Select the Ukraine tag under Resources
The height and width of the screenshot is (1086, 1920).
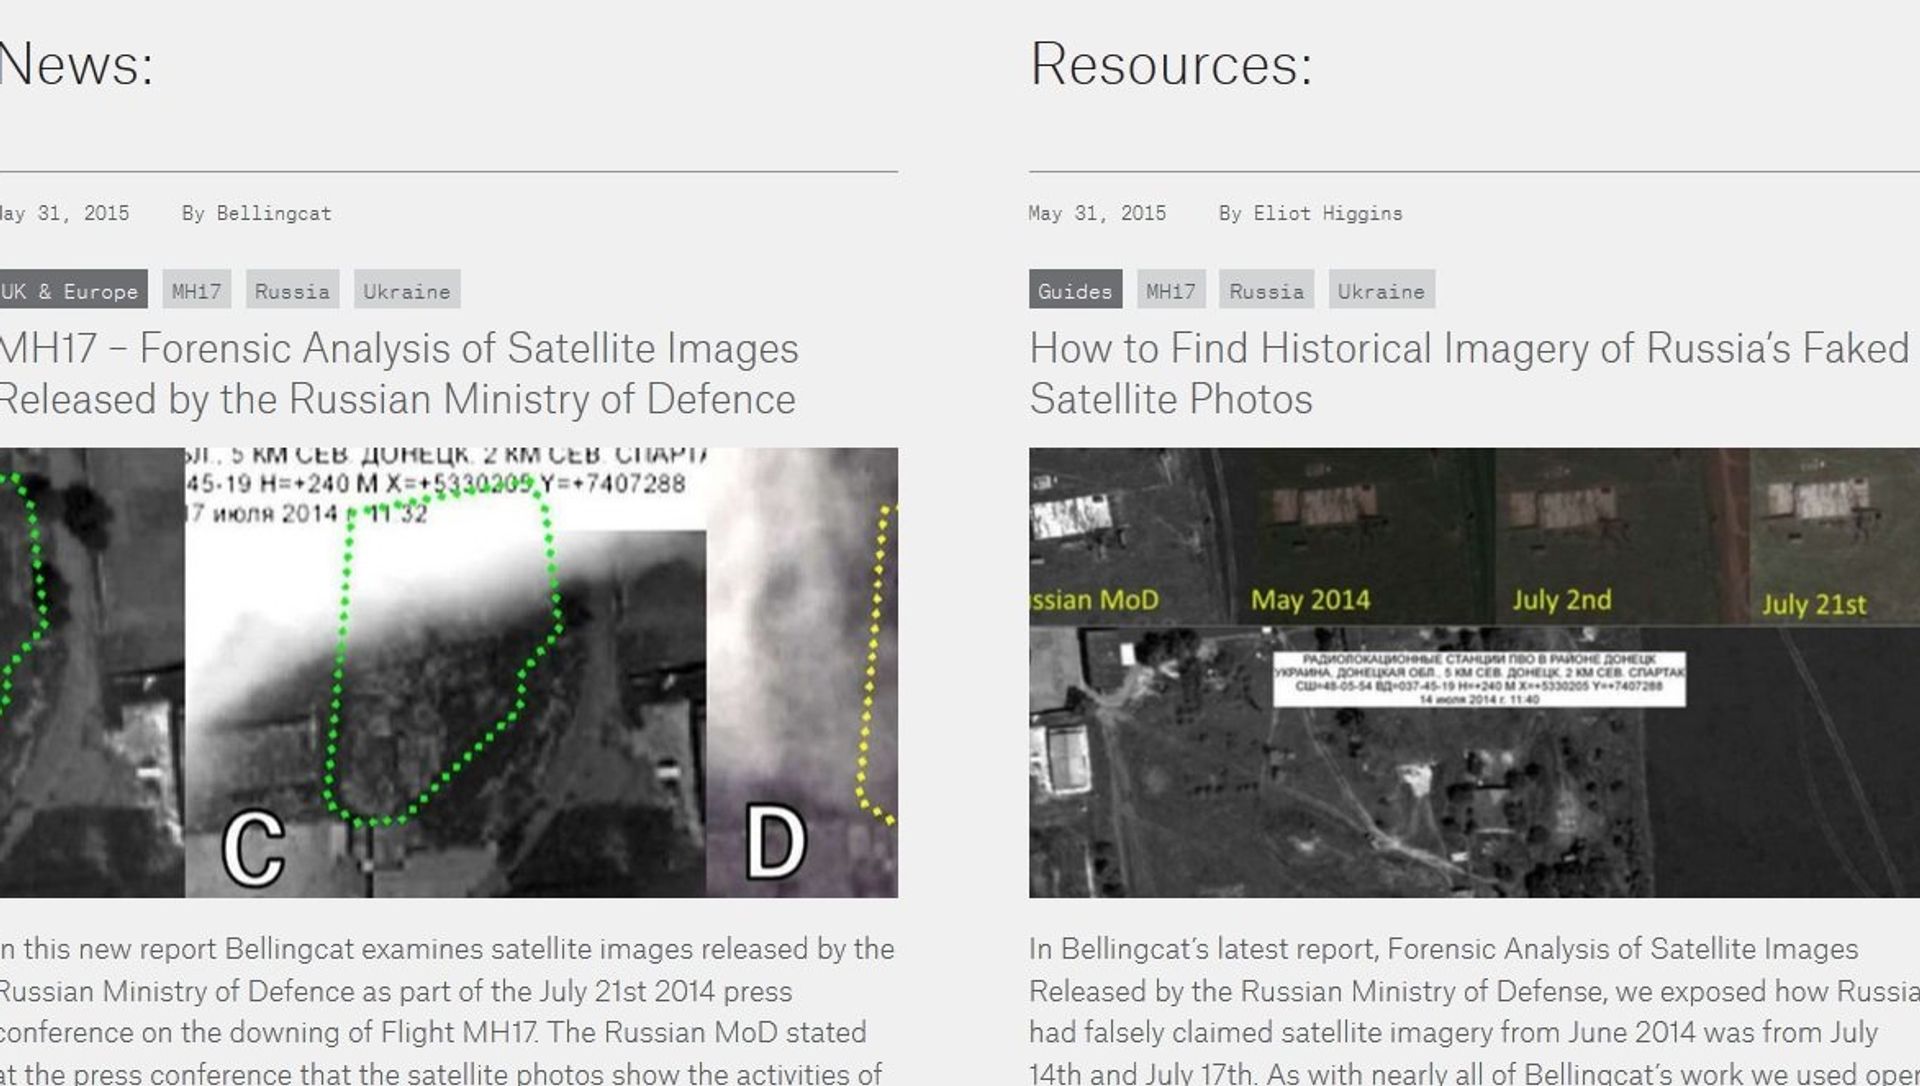(x=1381, y=290)
